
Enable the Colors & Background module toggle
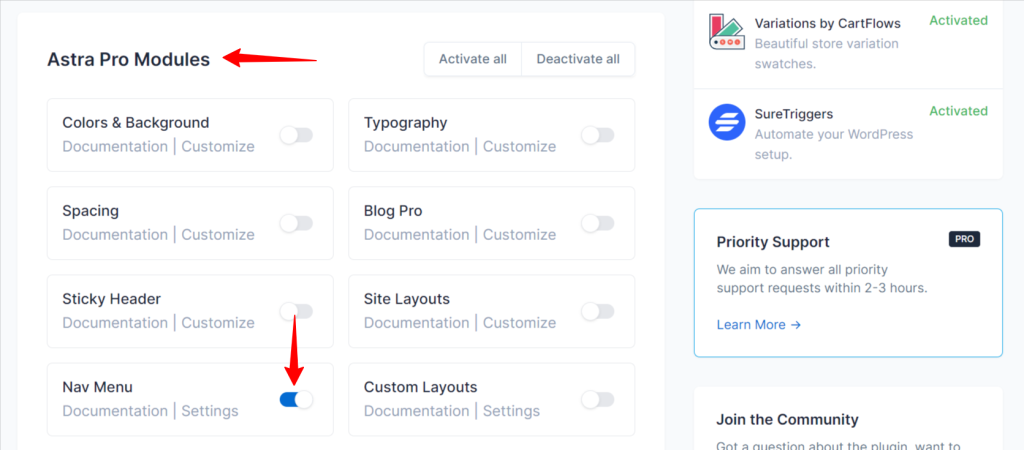pyautogui.click(x=296, y=135)
